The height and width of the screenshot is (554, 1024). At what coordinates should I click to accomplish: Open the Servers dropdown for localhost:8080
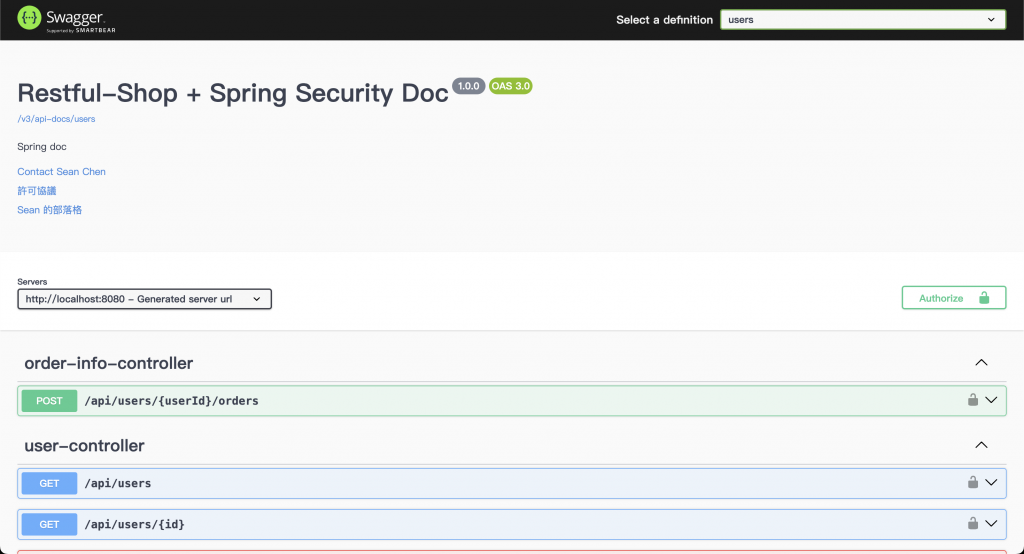(144, 299)
